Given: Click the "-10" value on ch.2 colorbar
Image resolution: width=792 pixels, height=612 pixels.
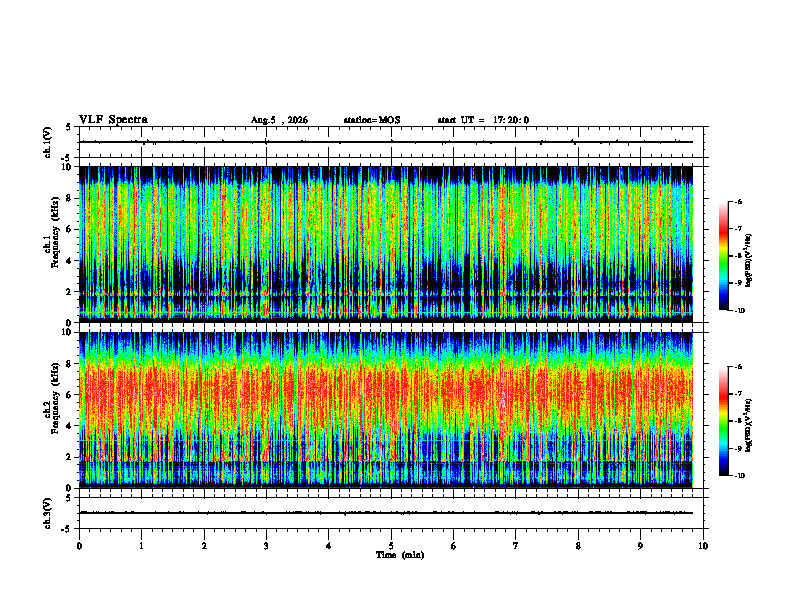Looking at the screenshot, I should click(x=740, y=476).
